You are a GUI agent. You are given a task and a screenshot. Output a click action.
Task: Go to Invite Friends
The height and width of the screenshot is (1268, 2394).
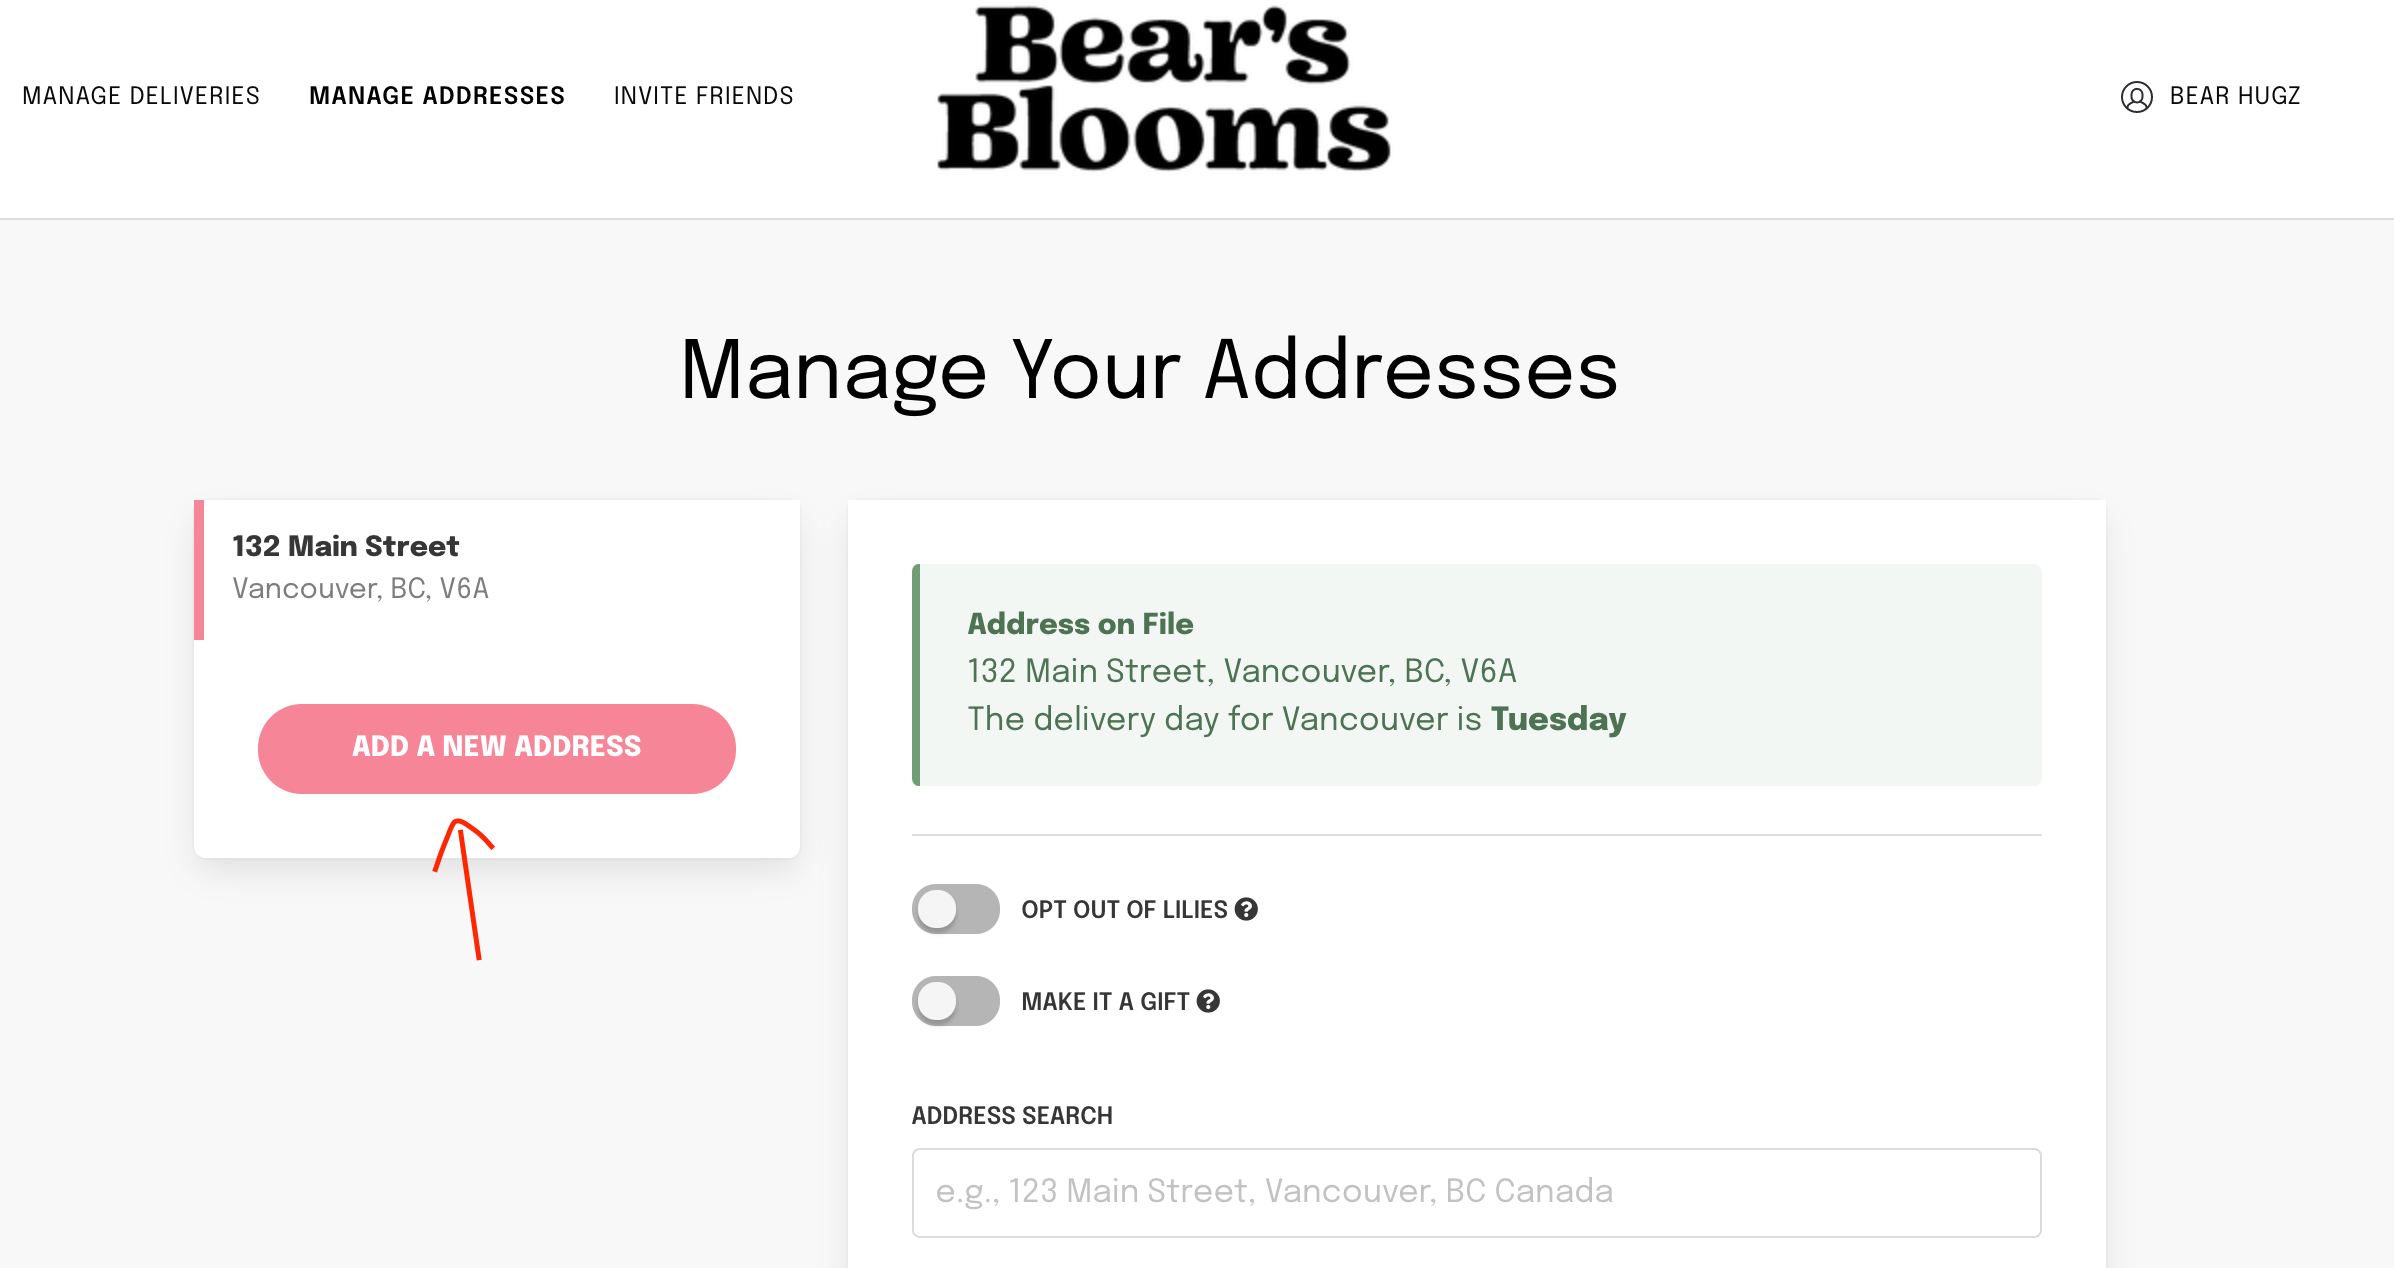[703, 96]
